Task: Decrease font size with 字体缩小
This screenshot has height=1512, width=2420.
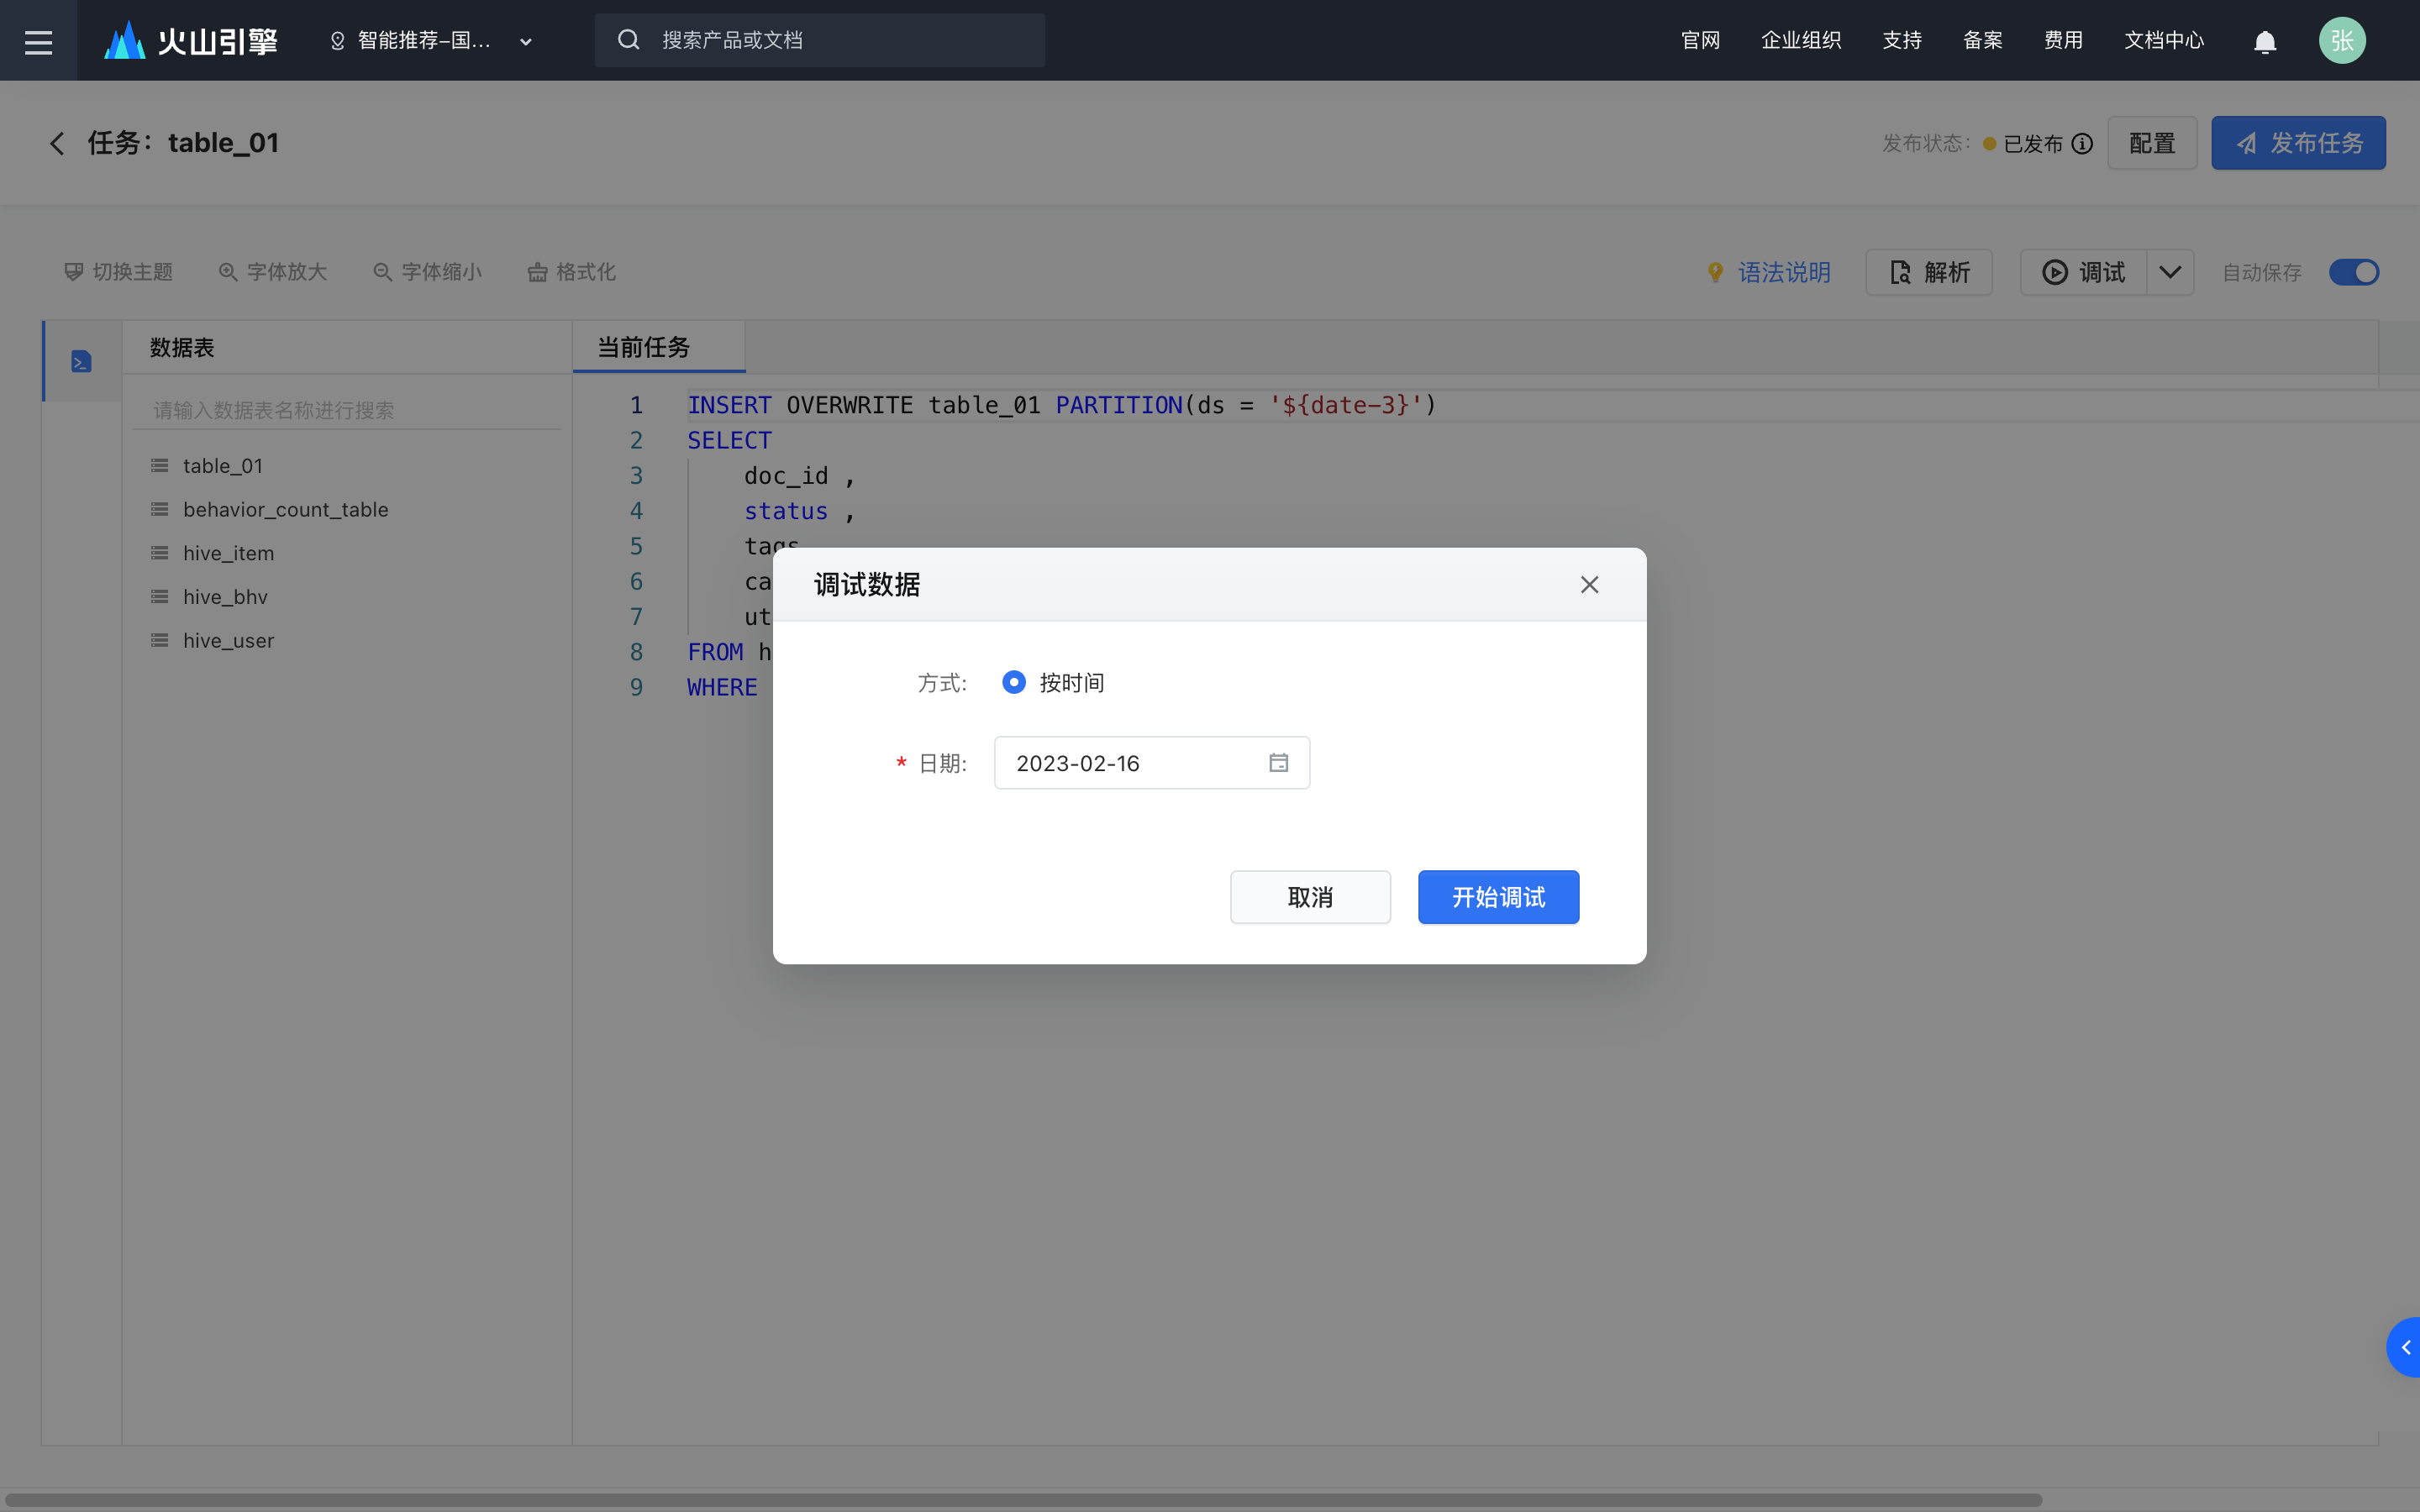Action: click(427, 272)
